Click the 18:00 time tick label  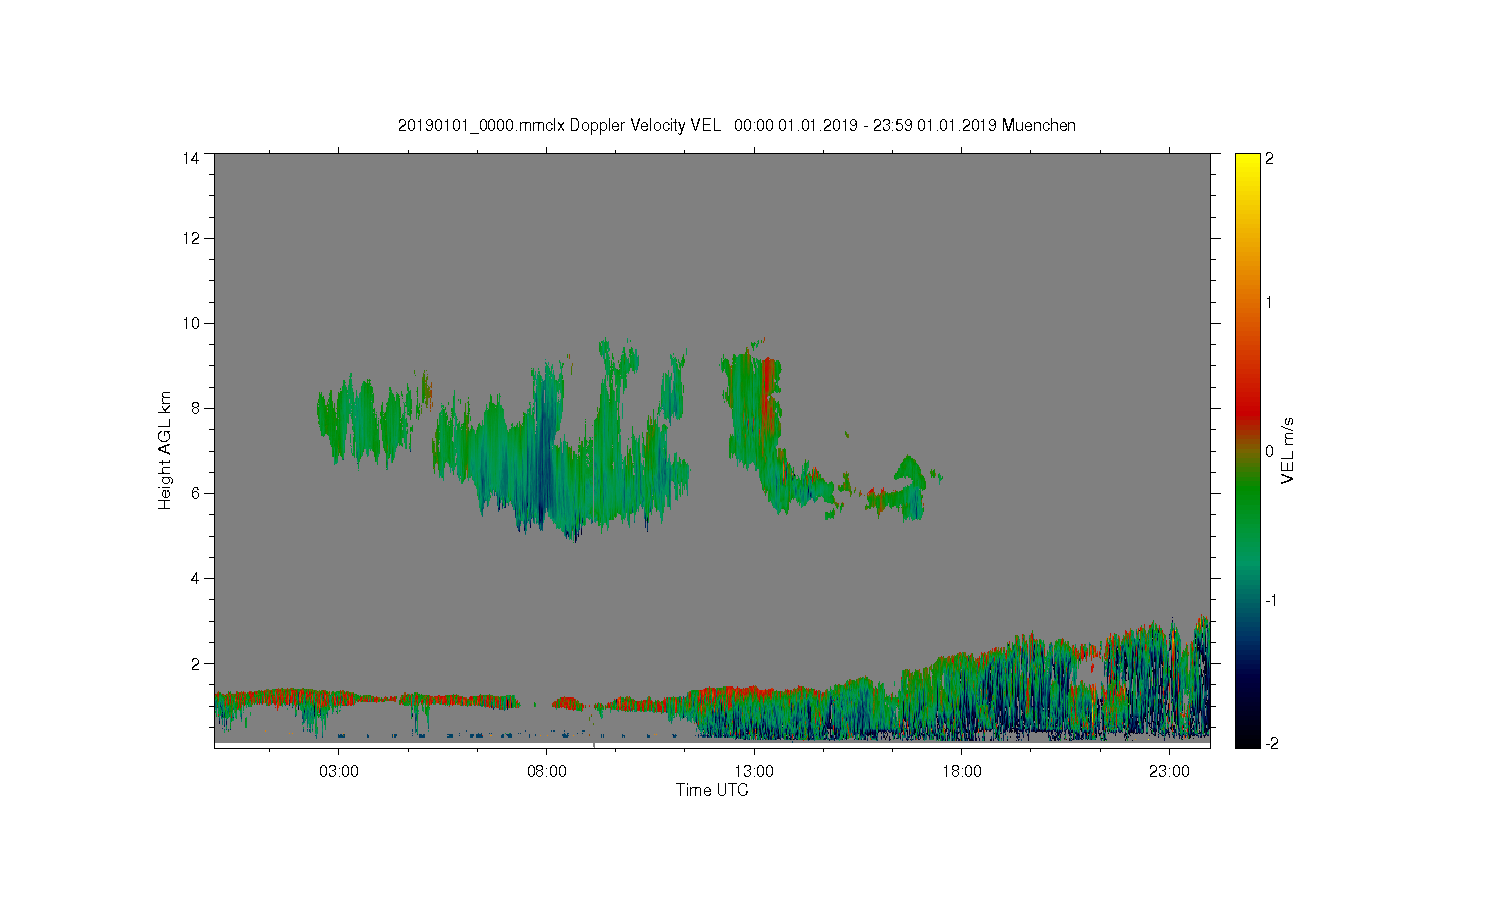click(962, 772)
